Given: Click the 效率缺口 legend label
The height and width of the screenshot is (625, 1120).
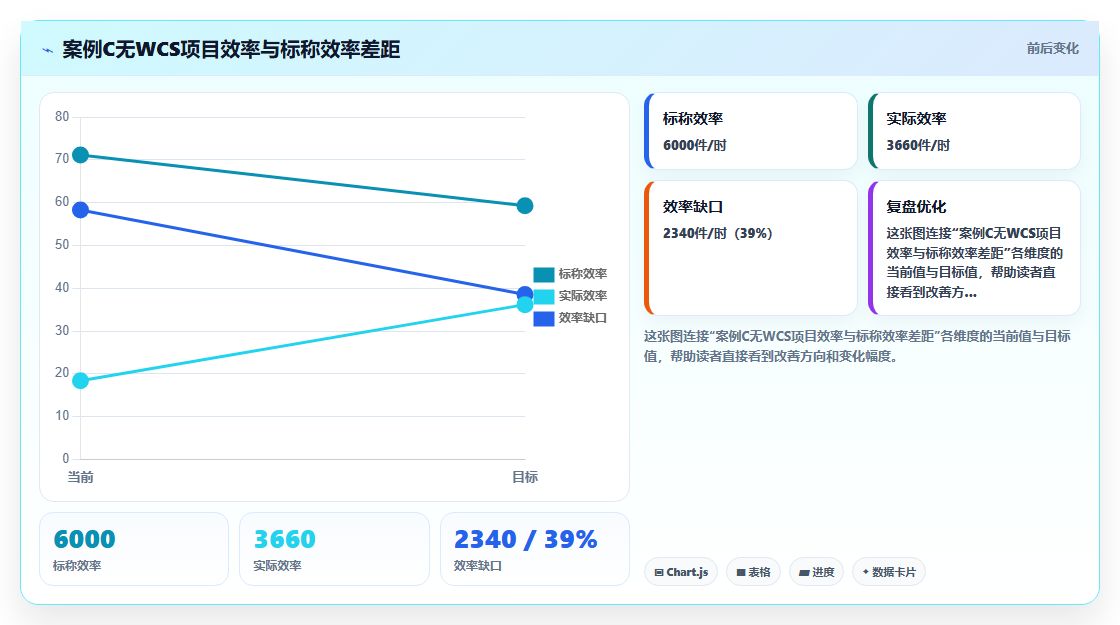Looking at the screenshot, I should pos(583,319).
